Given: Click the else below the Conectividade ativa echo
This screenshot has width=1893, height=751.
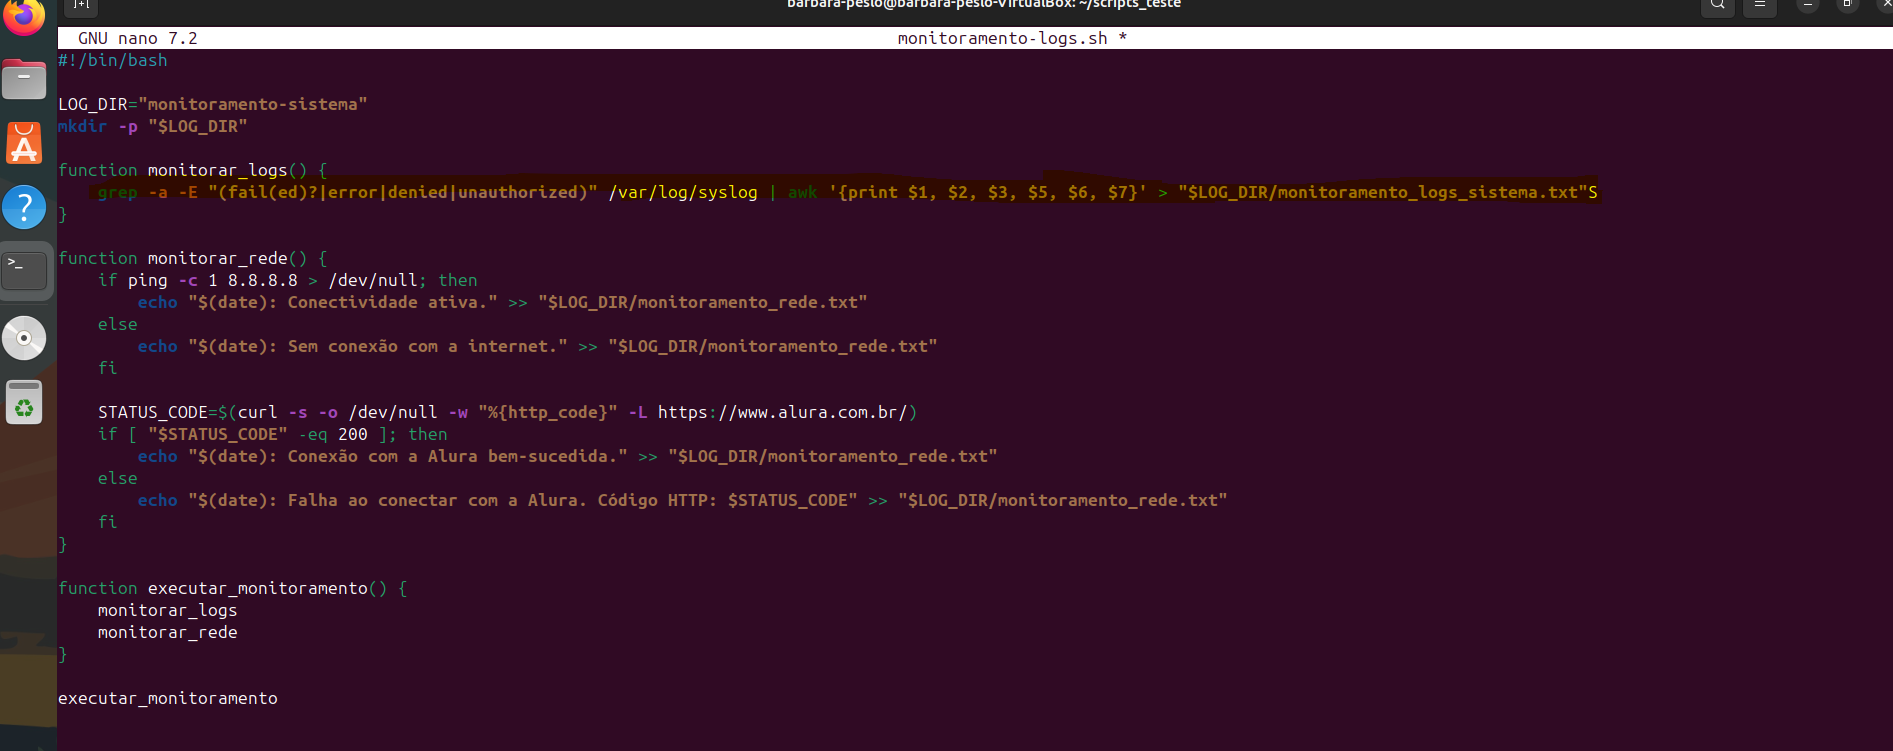Looking at the screenshot, I should pos(118,324).
